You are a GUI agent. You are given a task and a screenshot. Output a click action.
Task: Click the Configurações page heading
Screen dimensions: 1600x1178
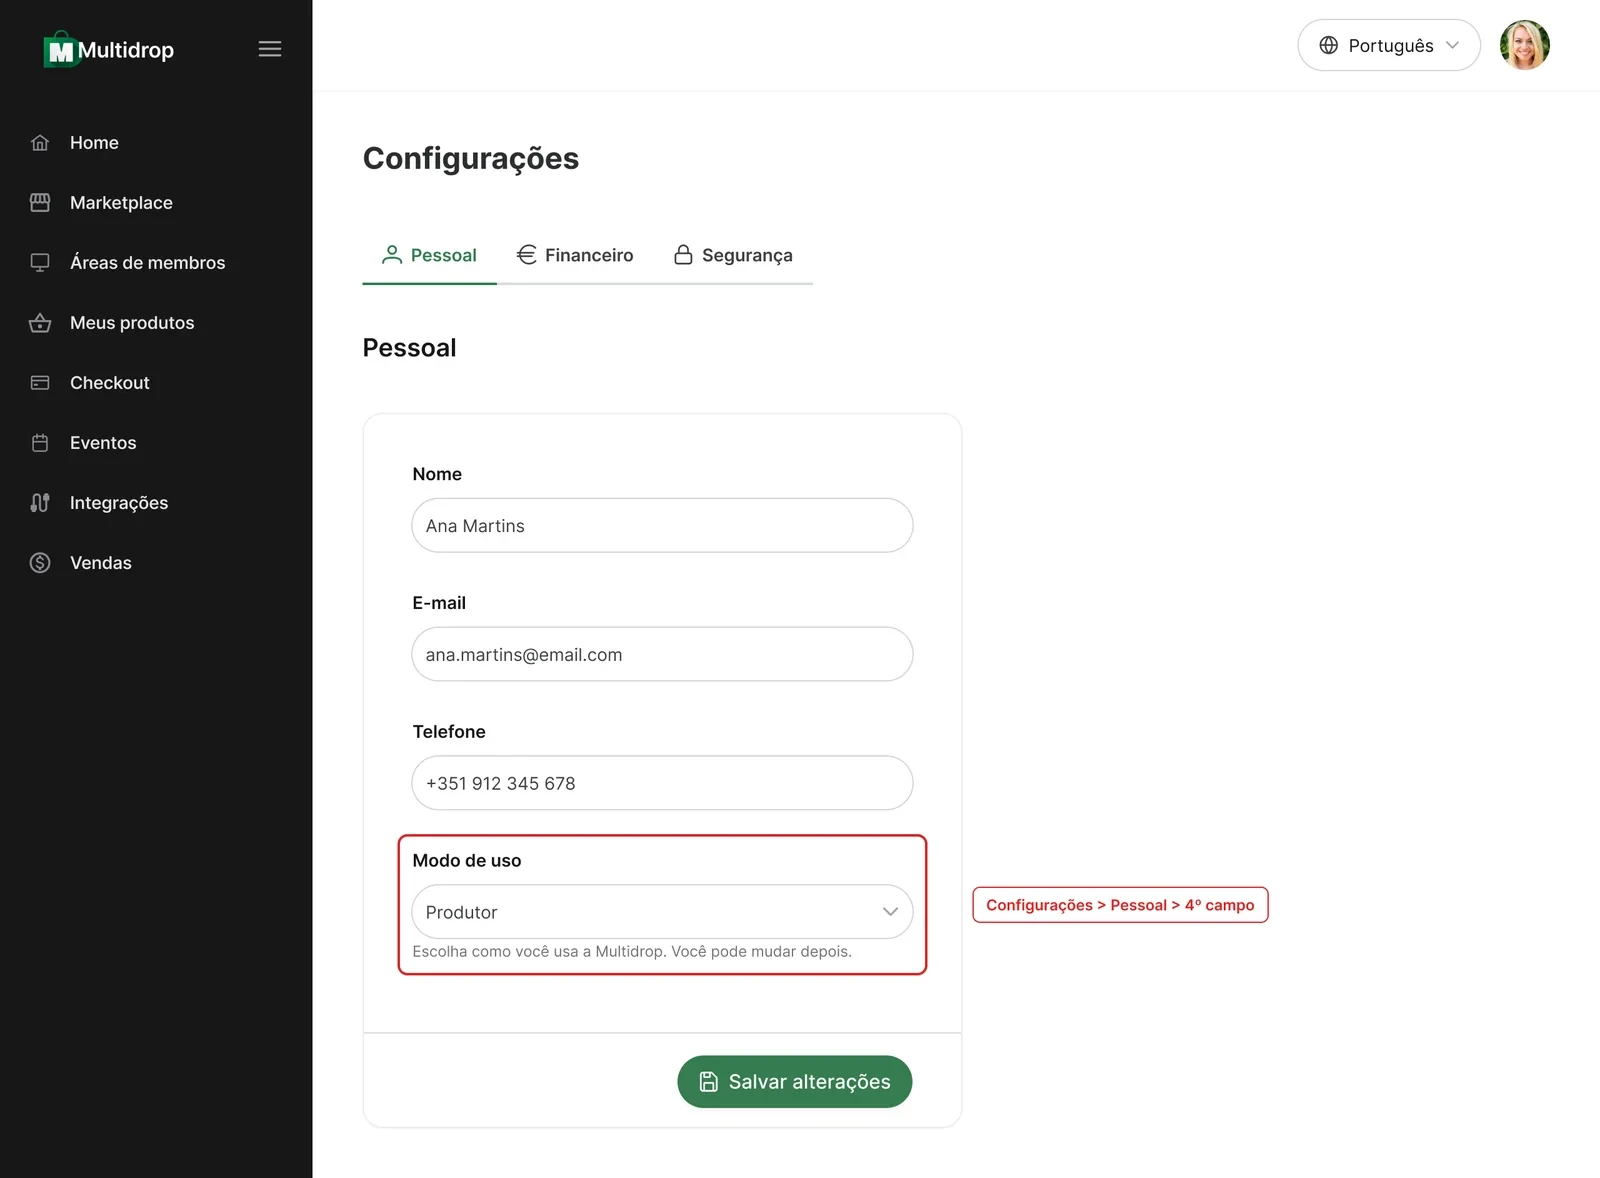(471, 159)
